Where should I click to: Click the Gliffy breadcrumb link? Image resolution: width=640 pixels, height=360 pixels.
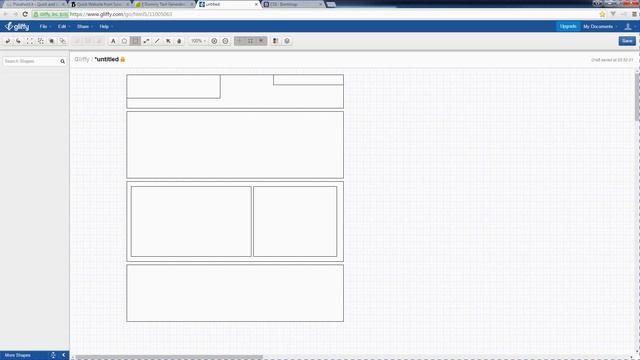(82, 59)
